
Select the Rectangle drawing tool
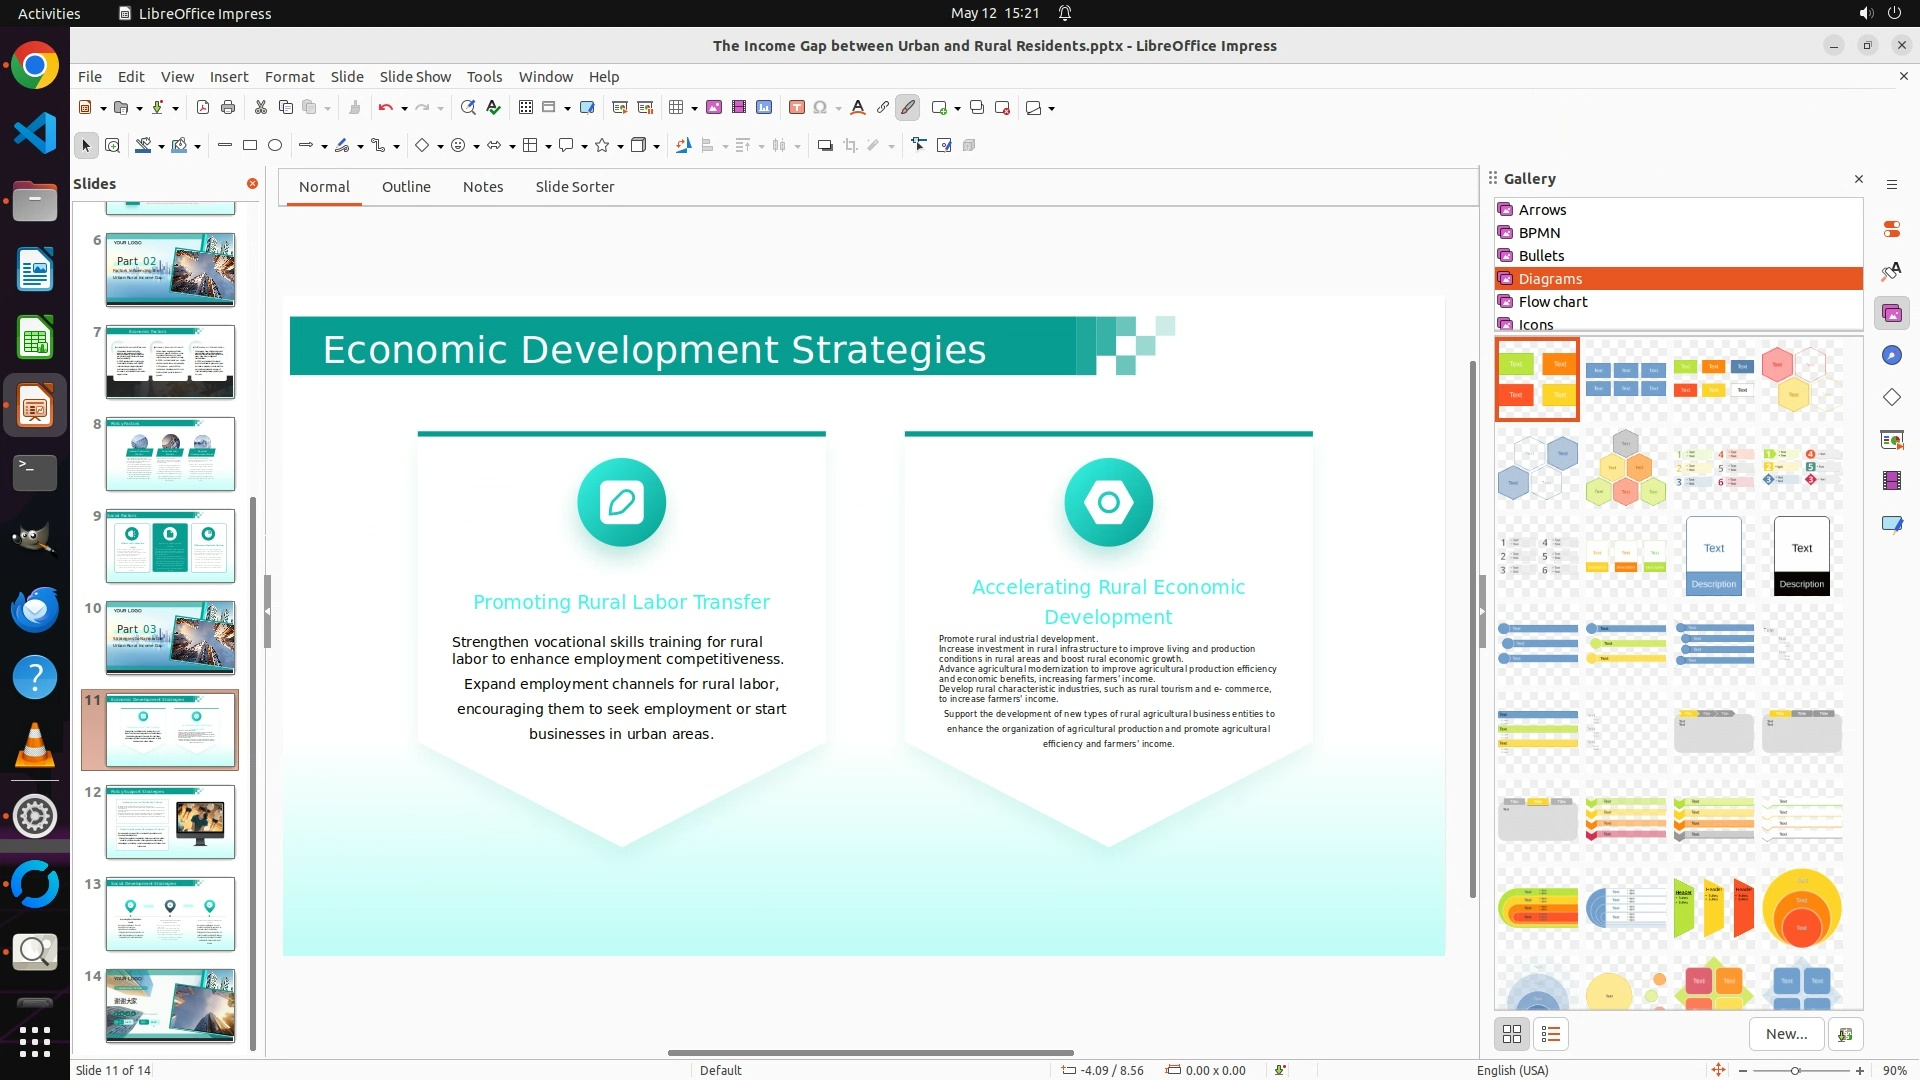tap(250, 146)
